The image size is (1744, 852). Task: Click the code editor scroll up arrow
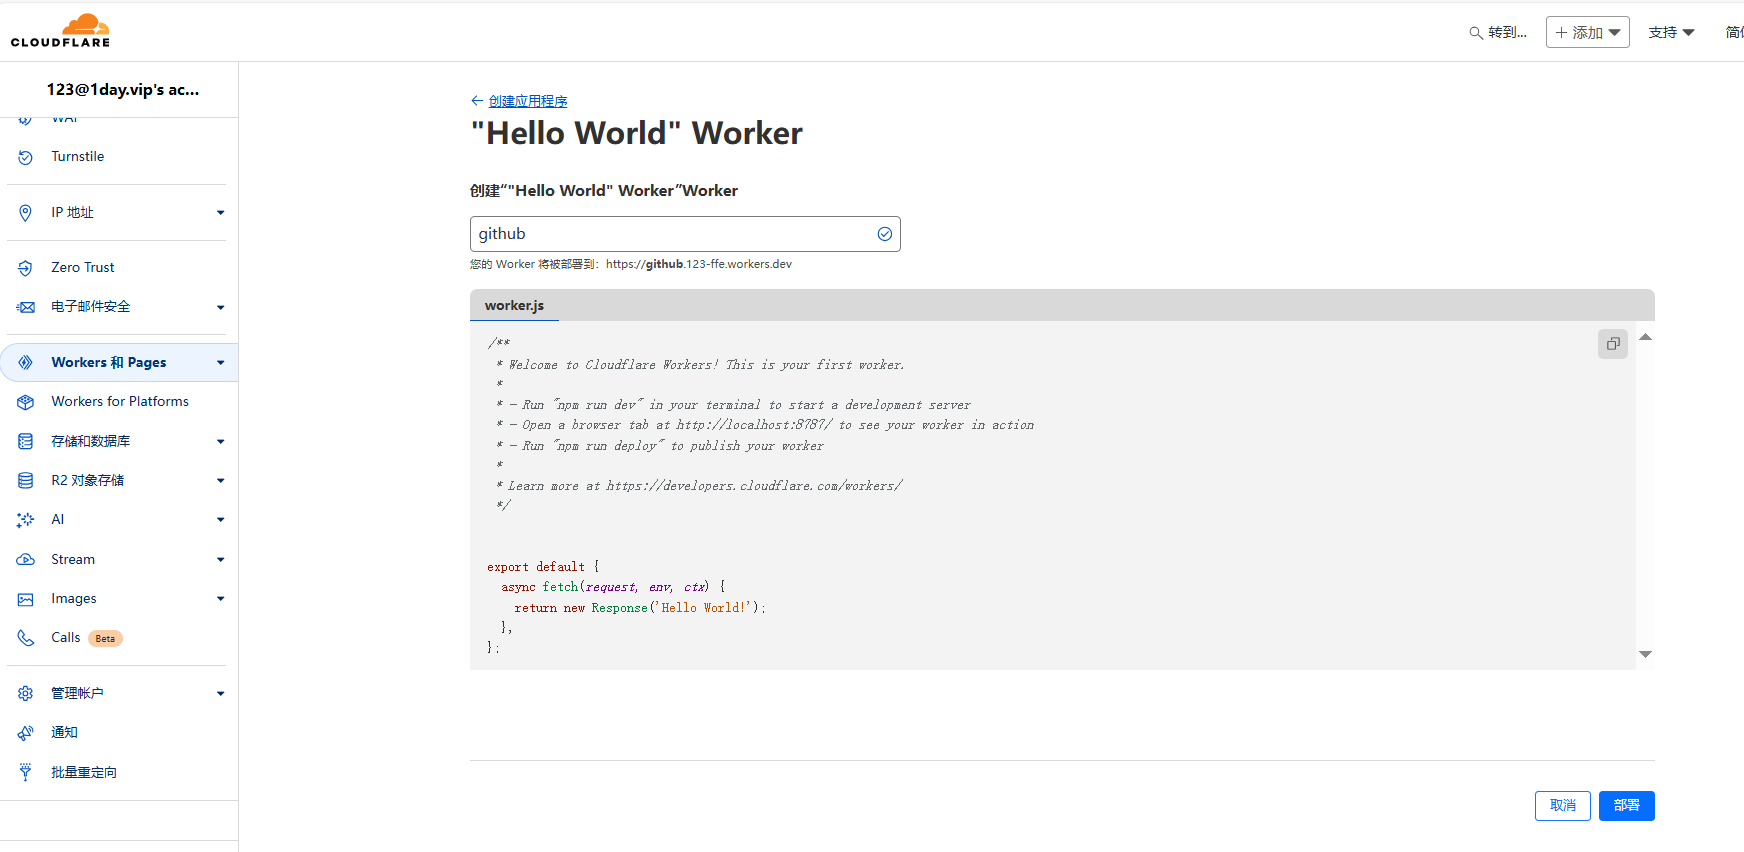coord(1645,338)
